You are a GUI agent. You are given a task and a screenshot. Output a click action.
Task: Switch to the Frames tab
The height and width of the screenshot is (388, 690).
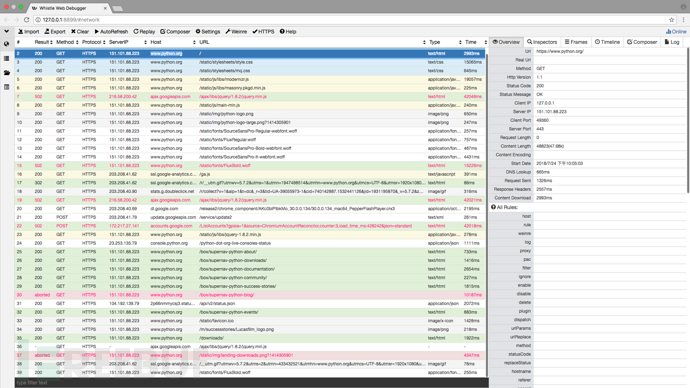tap(576, 42)
